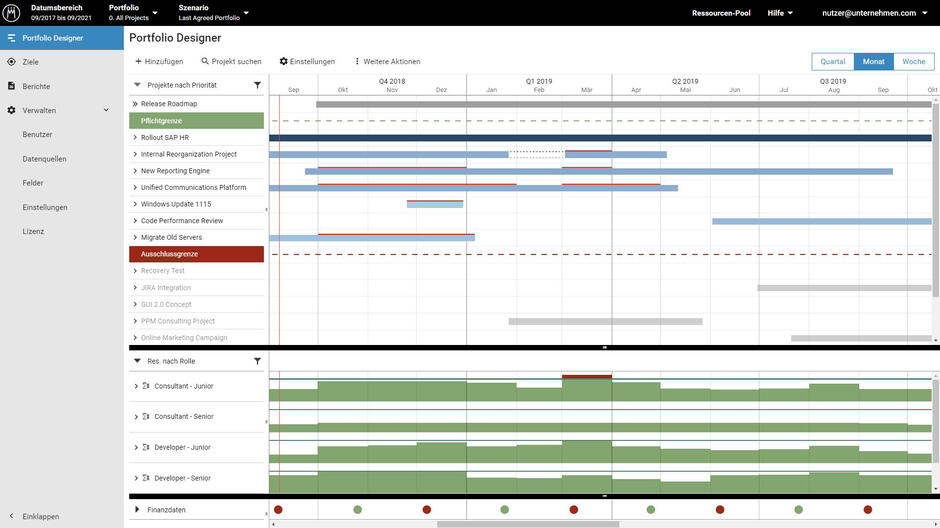Click the filter icon beside Res. nach Rolle
940x528 pixels.
257,360
